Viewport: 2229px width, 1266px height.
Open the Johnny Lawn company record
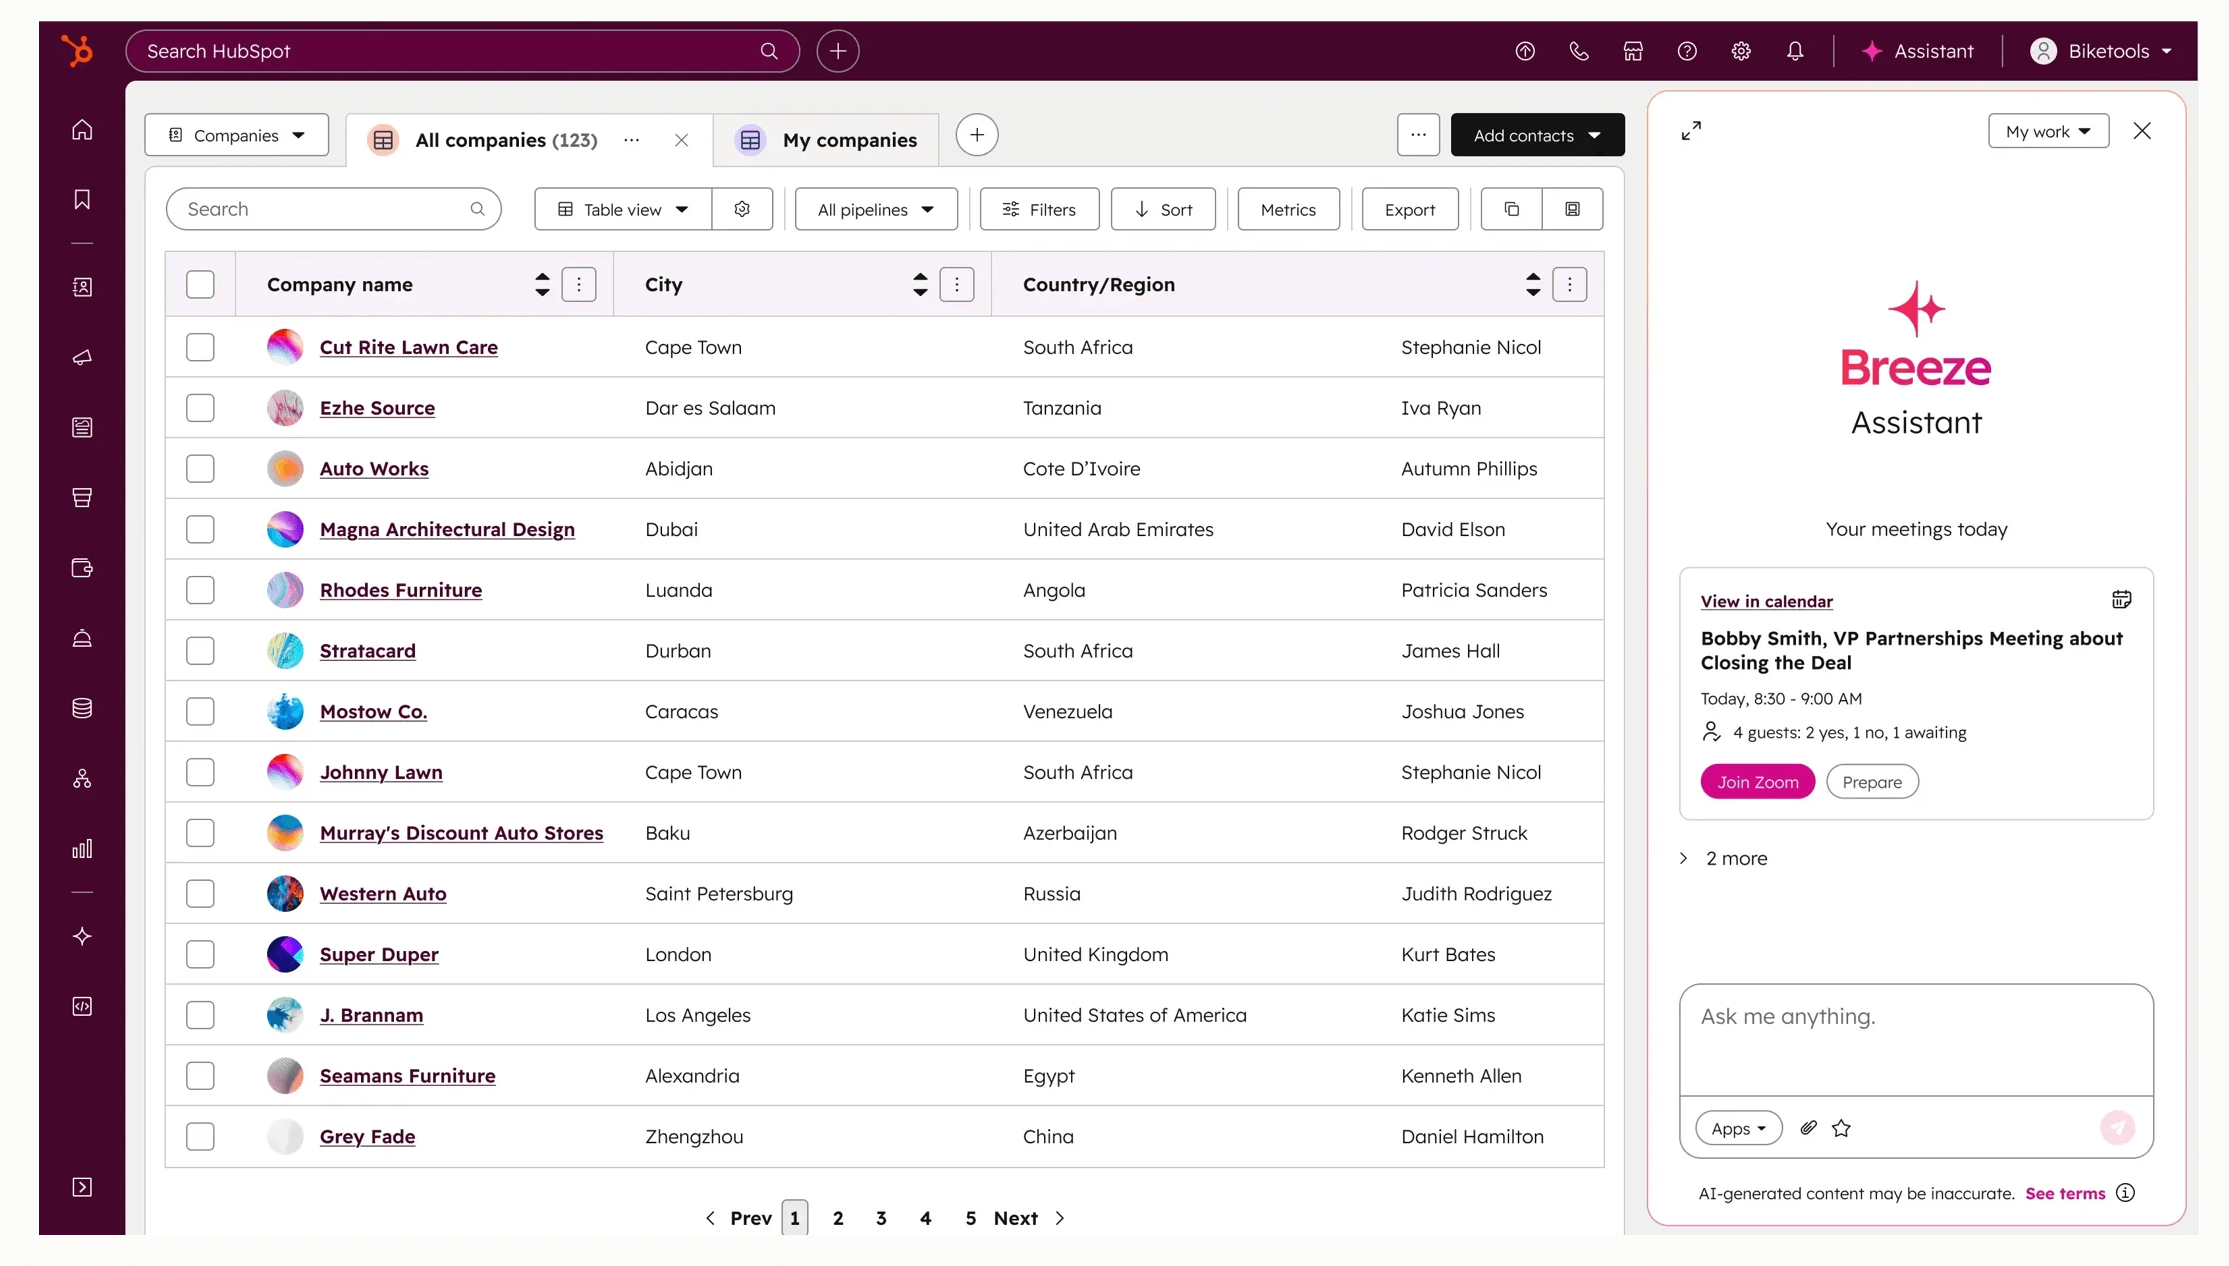coord(381,772)
